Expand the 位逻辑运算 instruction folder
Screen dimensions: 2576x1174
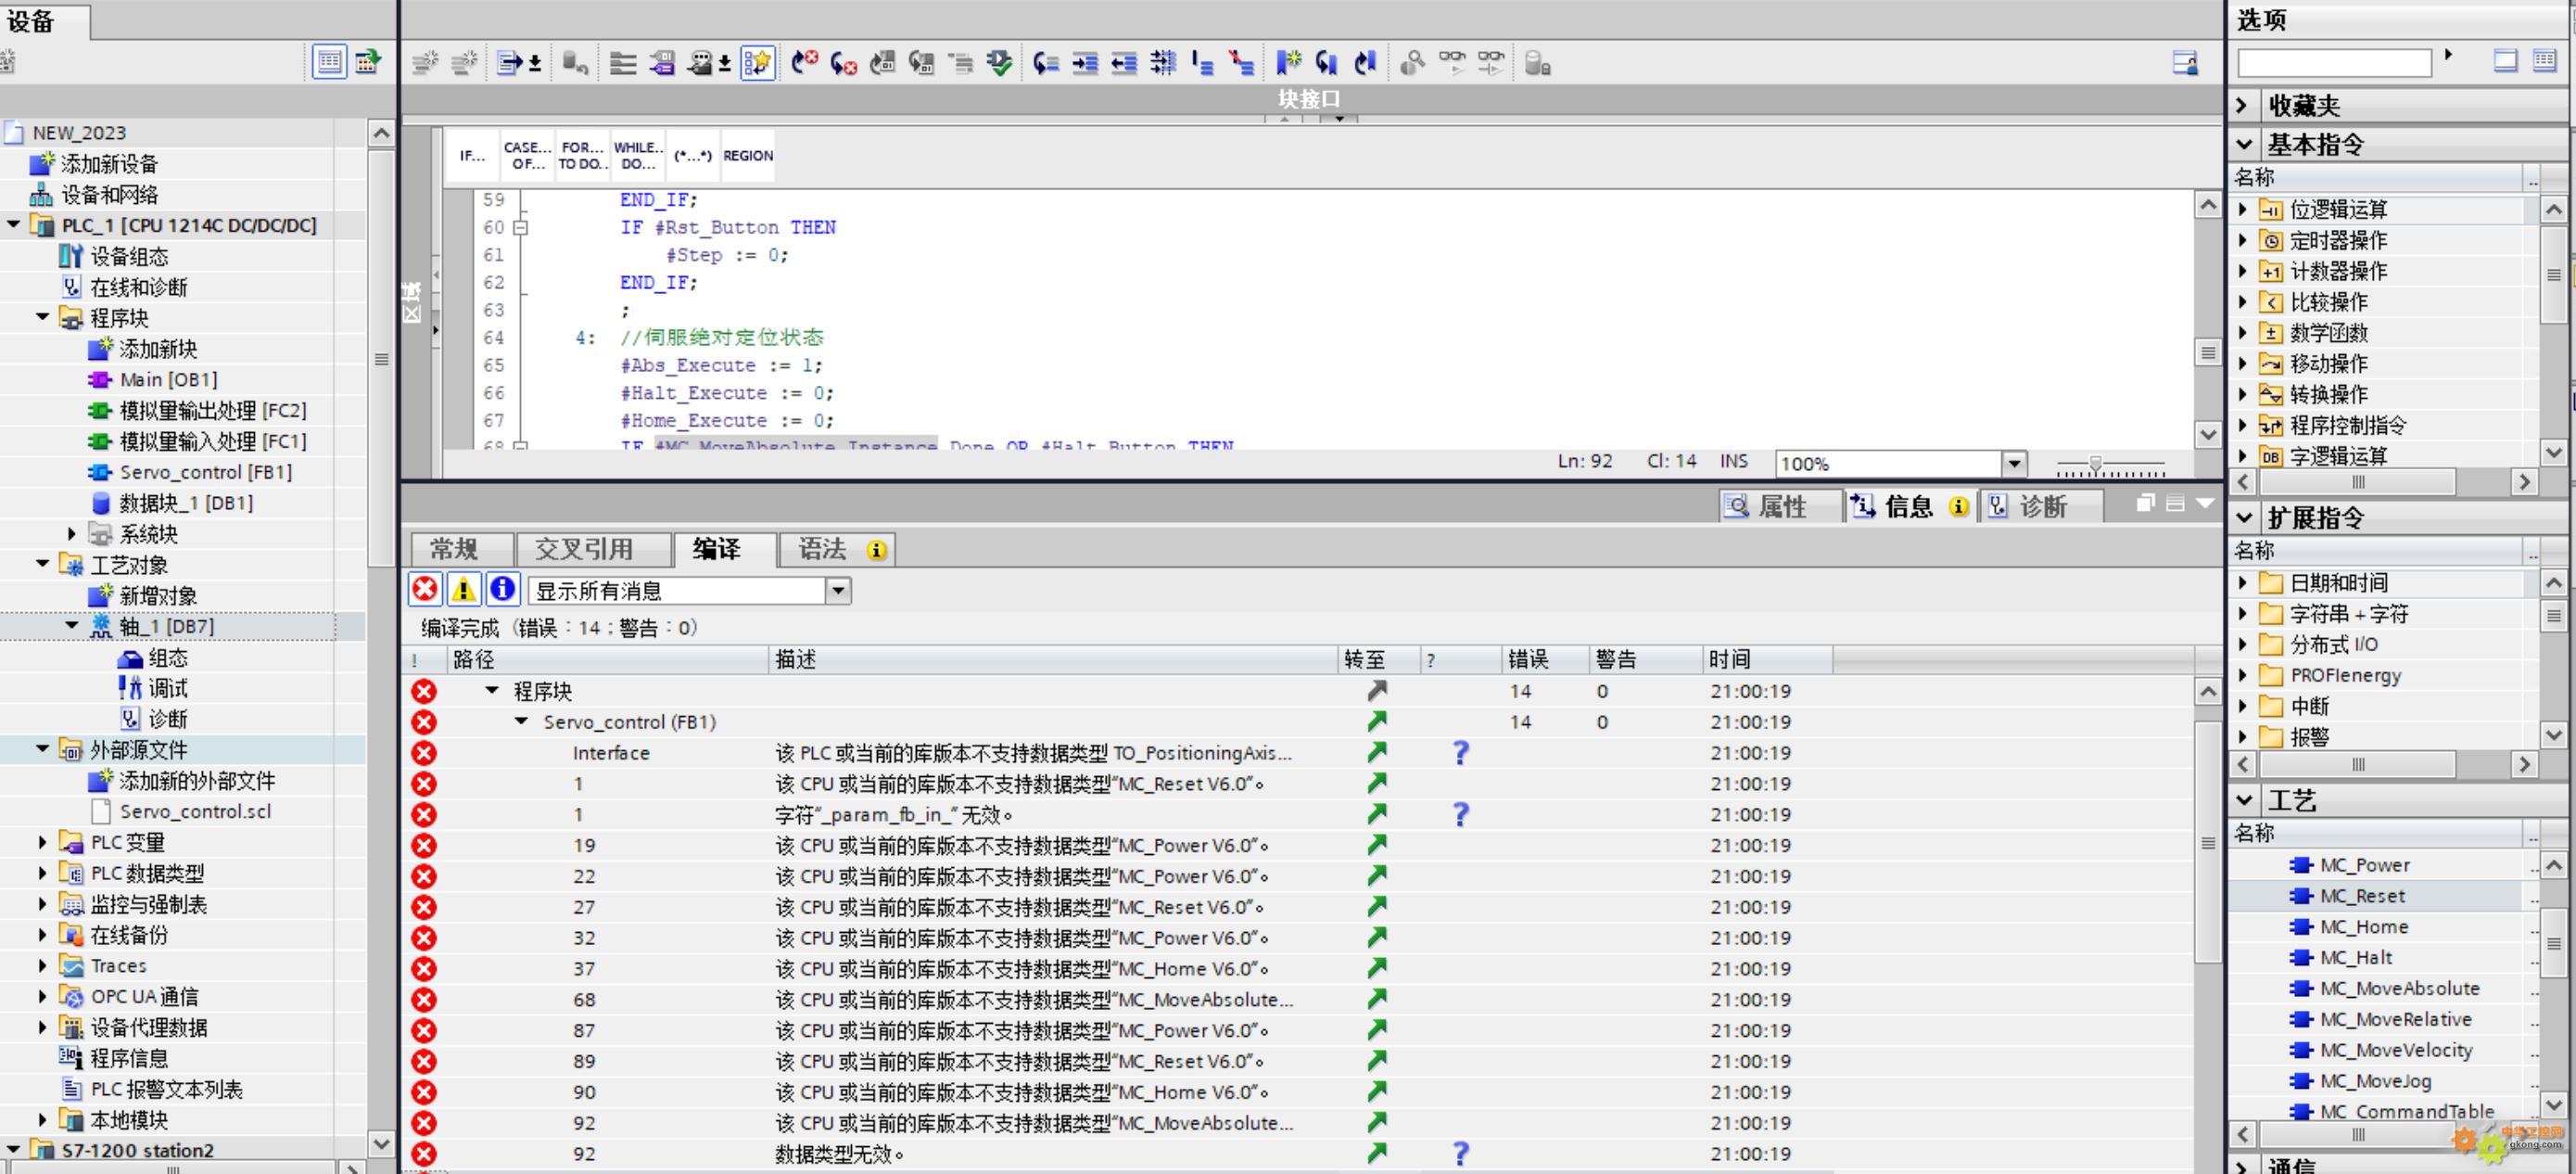point(2243,210)
